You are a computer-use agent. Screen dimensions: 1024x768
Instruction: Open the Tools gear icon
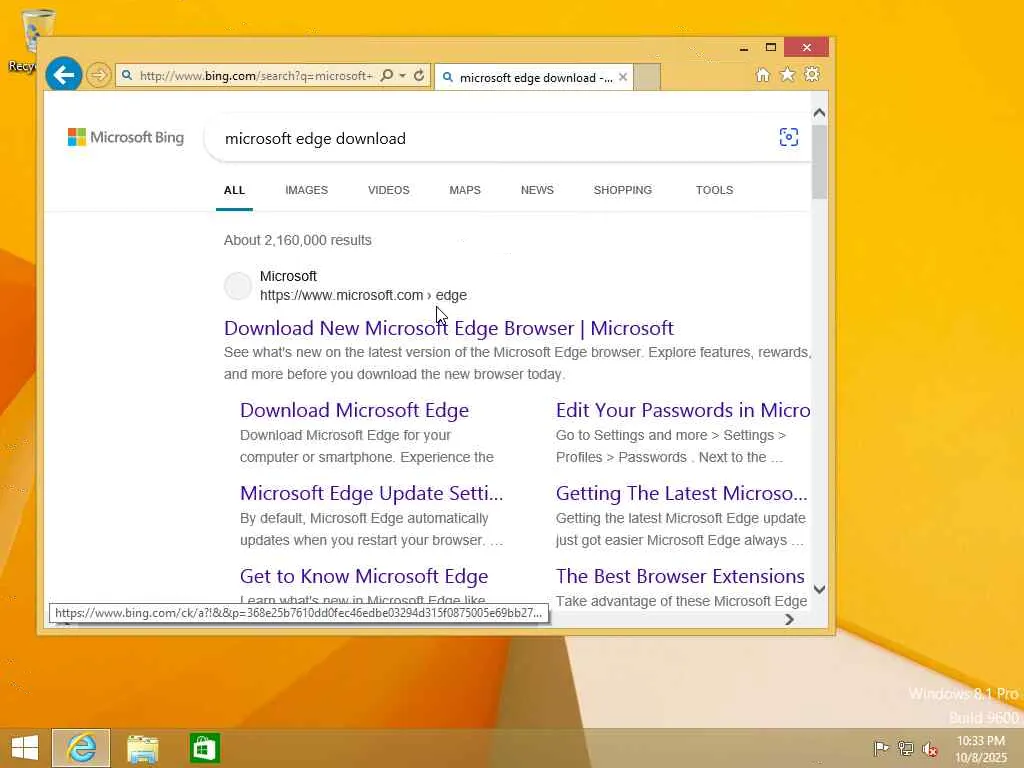point(812,75)
